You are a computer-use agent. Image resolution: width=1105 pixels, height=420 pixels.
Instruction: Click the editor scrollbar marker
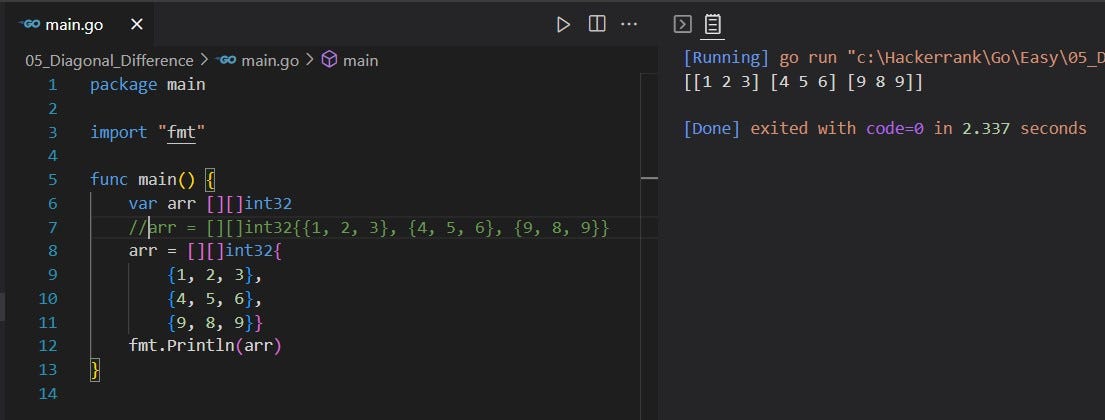649,178
